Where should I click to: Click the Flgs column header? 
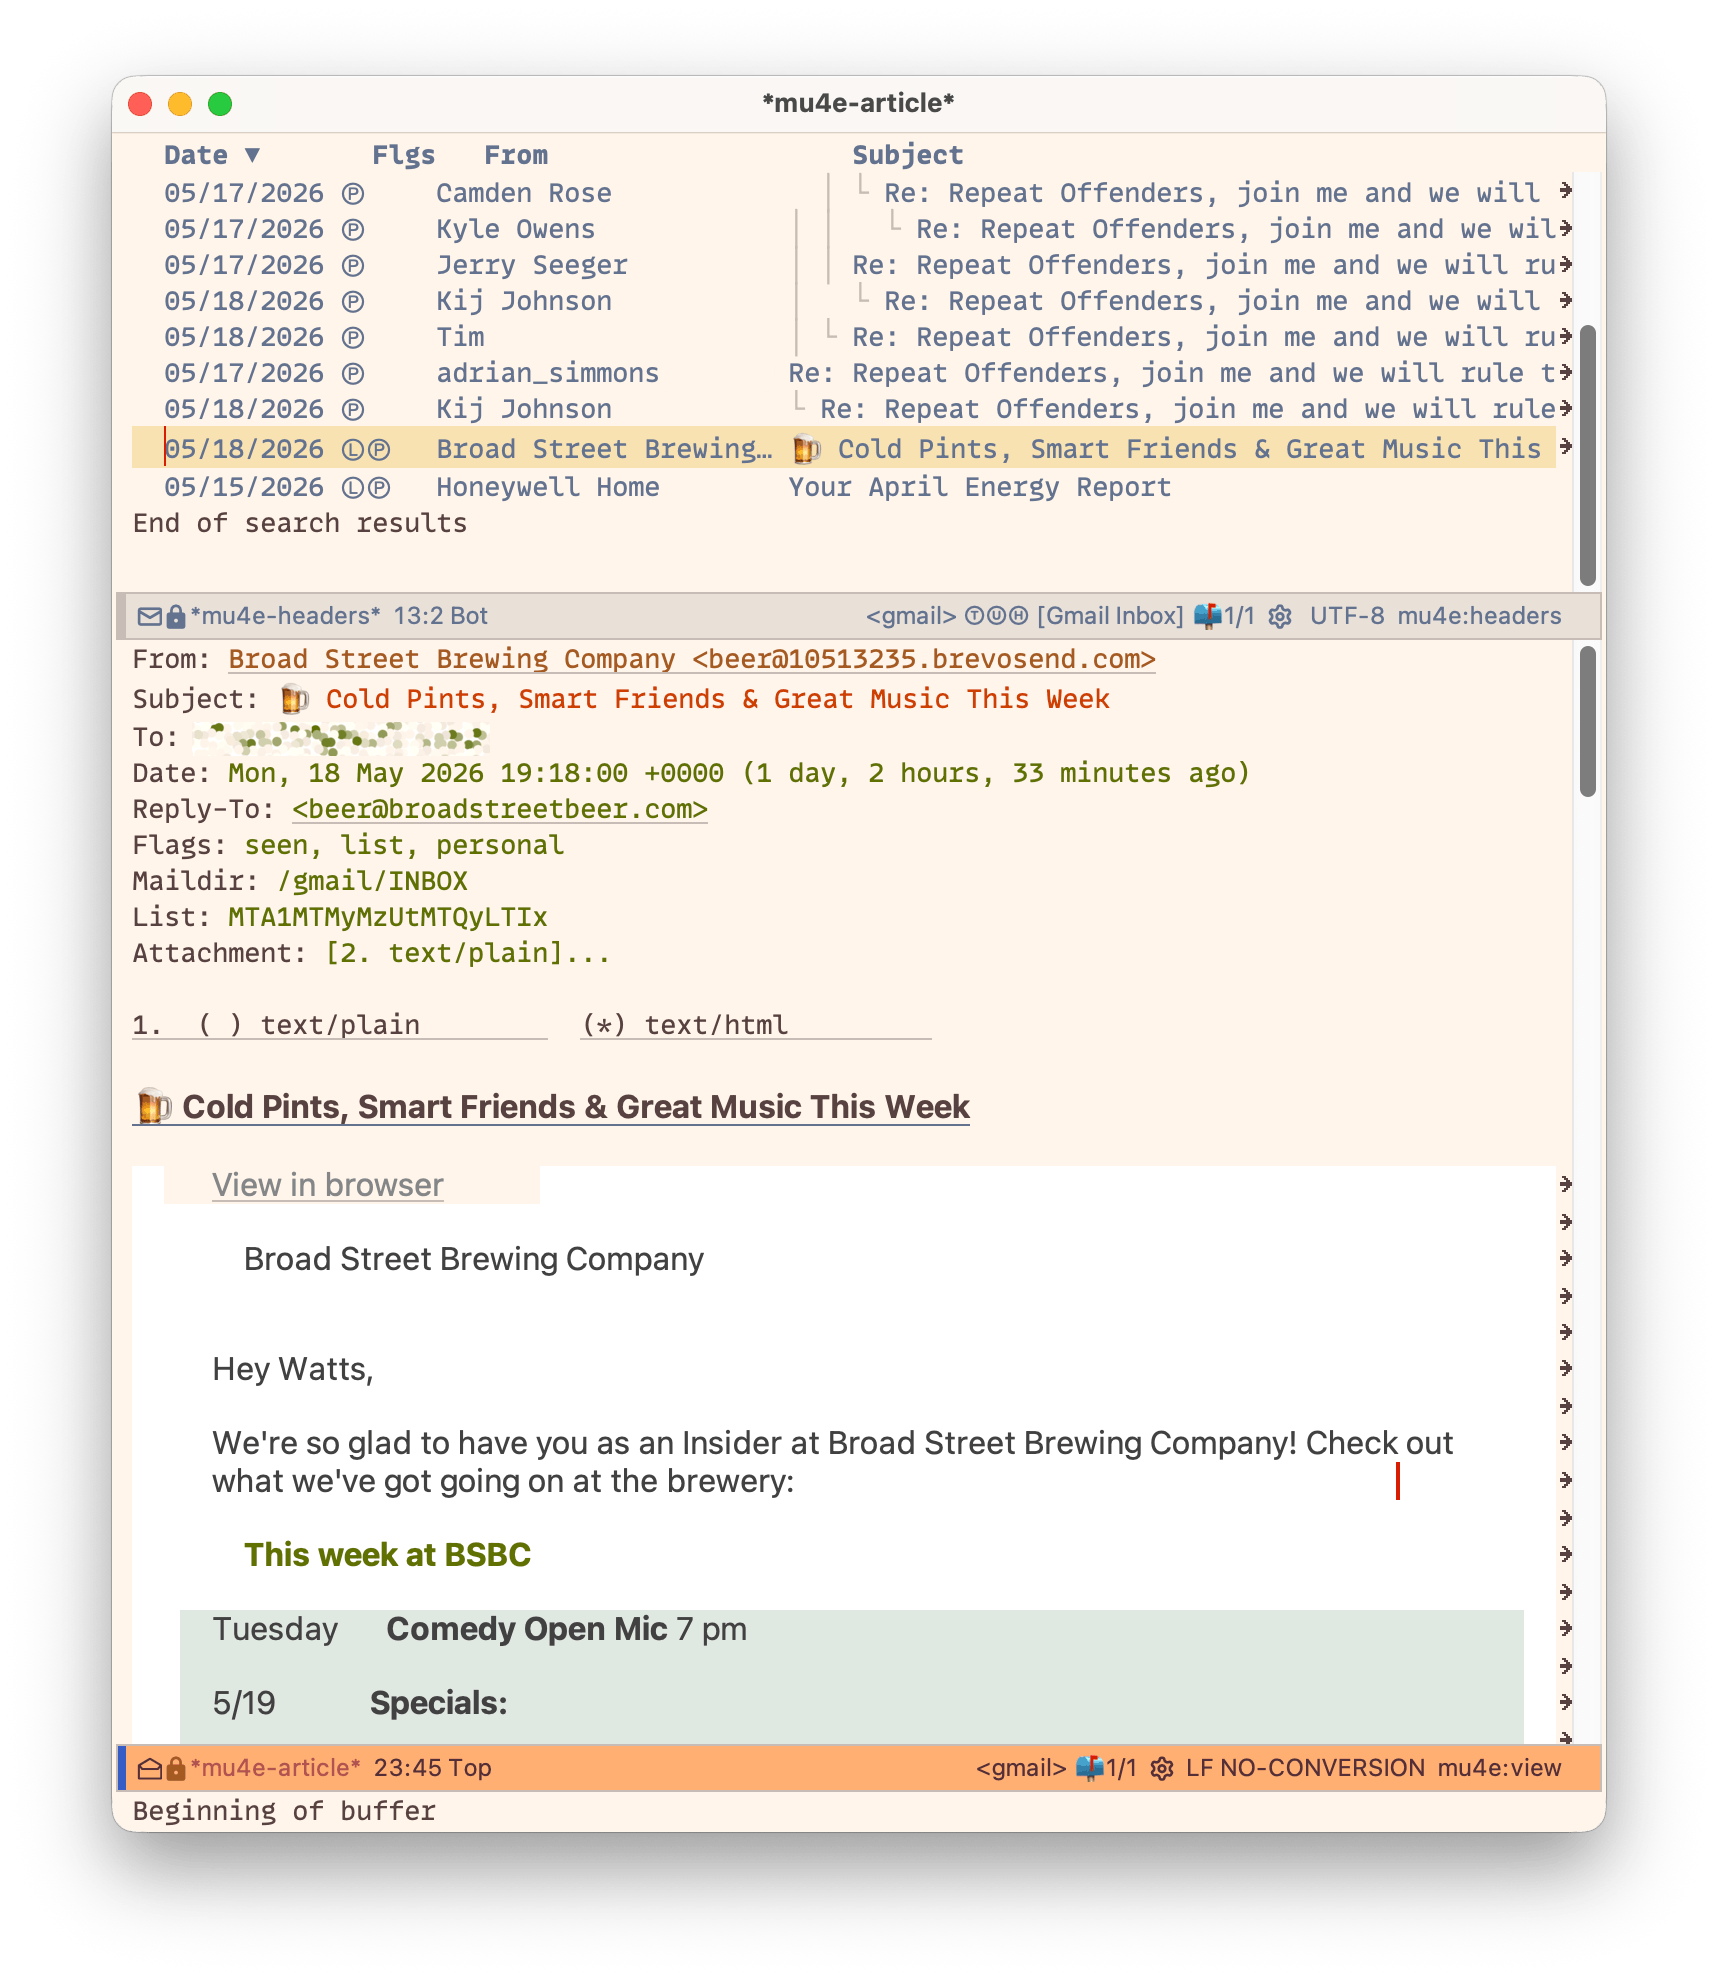click(x=403, y=155)
